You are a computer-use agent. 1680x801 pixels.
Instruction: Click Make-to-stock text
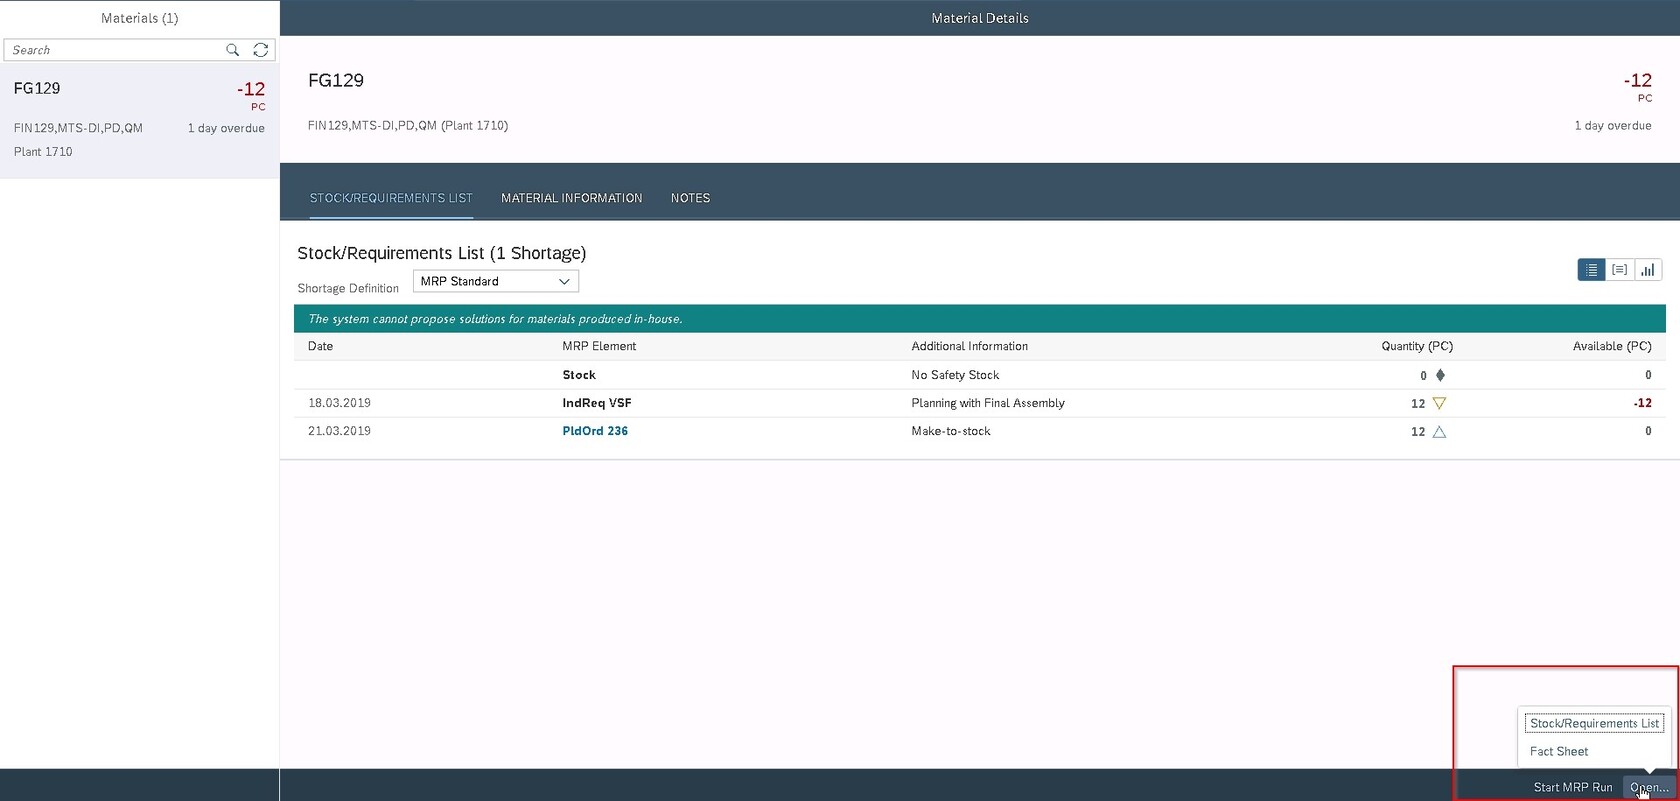(951, 431)
